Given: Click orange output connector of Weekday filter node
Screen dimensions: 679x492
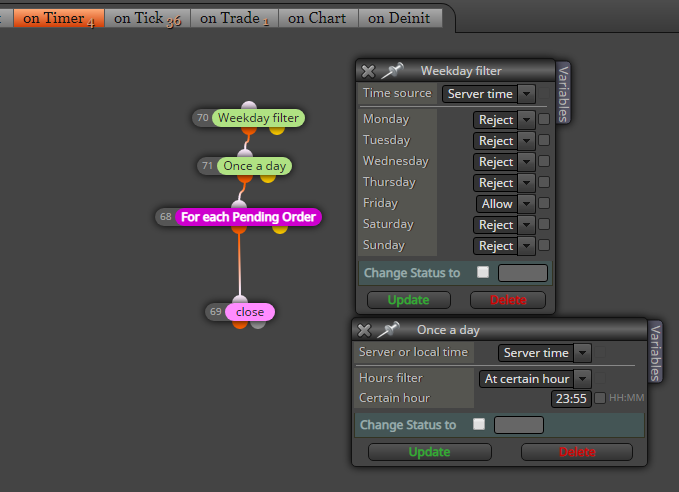Looking at the screenshot, I should click(249, 130).
